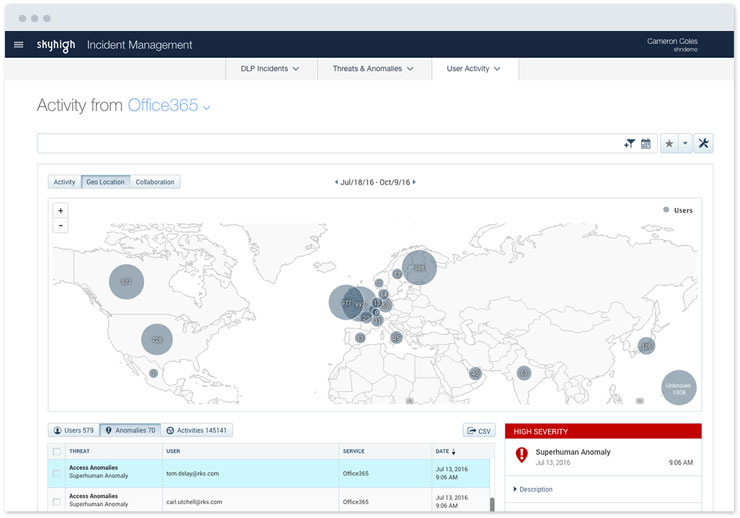Select the Anomalies 70 tab

click(x=130, y=430)
